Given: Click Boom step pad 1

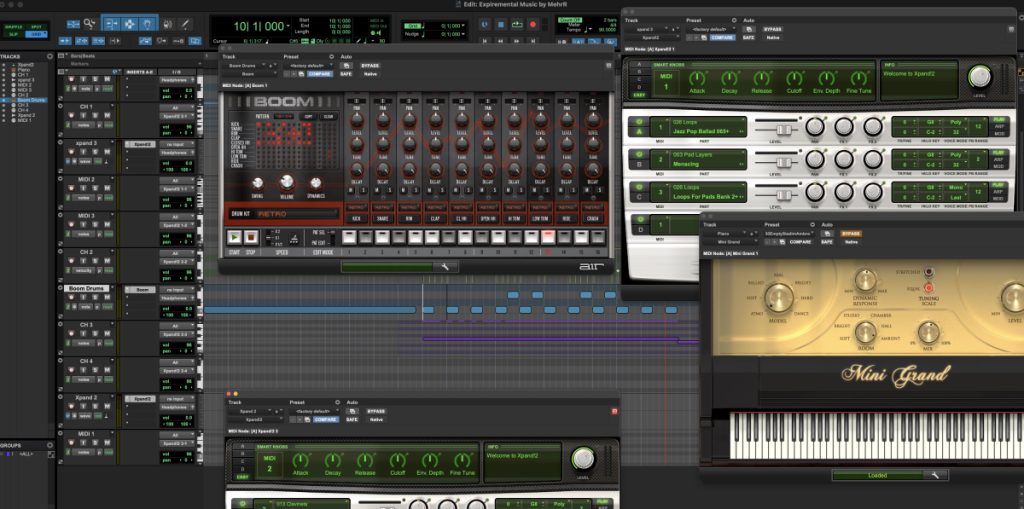Looking at the screenshot, I should point(349,237).
